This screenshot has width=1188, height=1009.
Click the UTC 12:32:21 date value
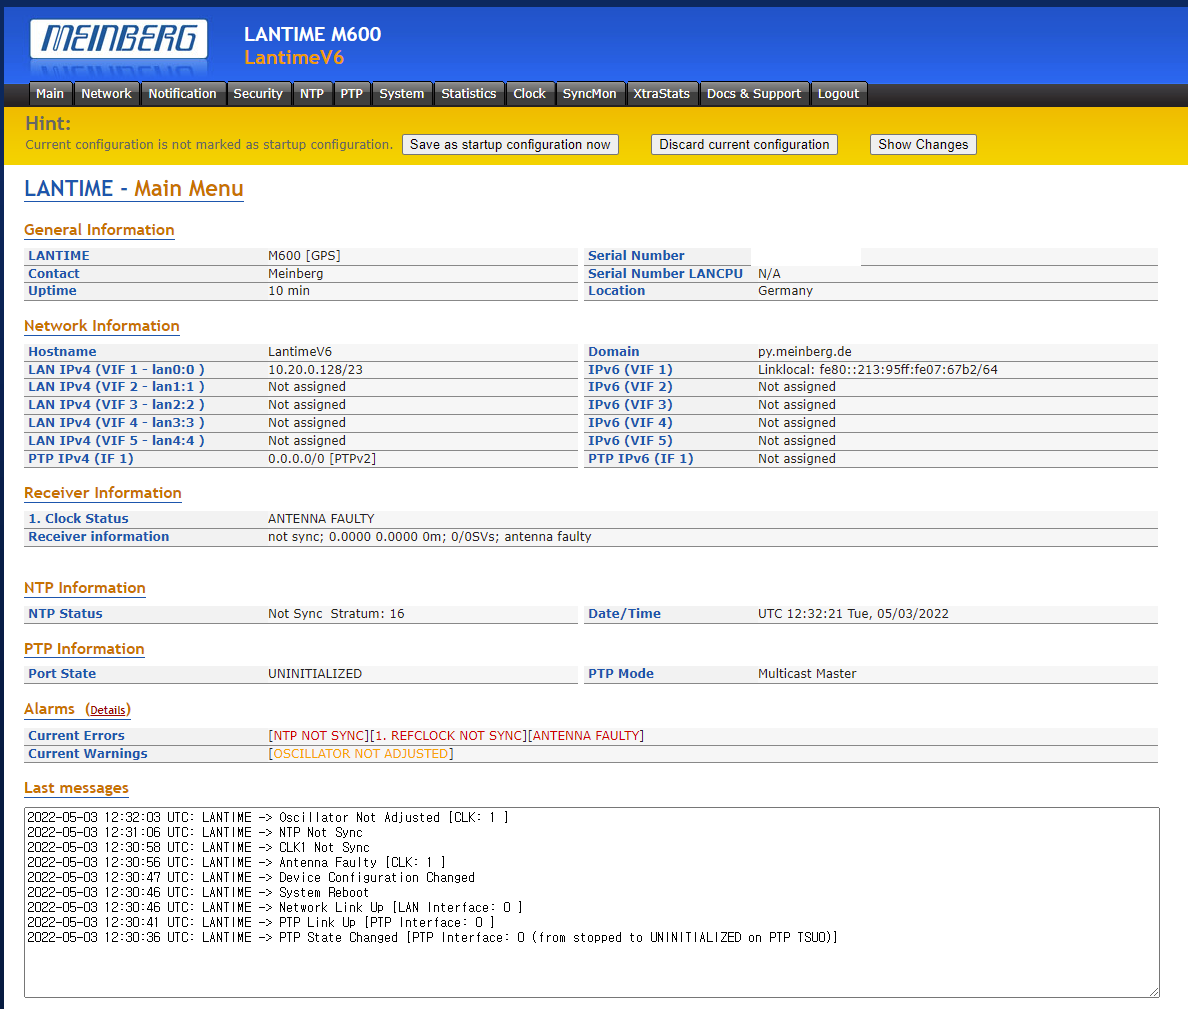[853, 614]
